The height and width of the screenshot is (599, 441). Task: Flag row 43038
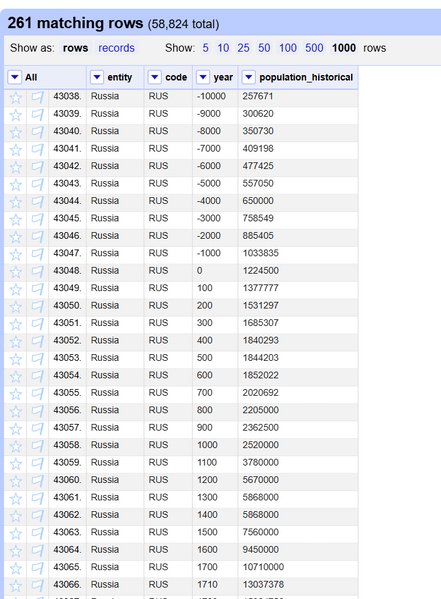coord(37,97)
